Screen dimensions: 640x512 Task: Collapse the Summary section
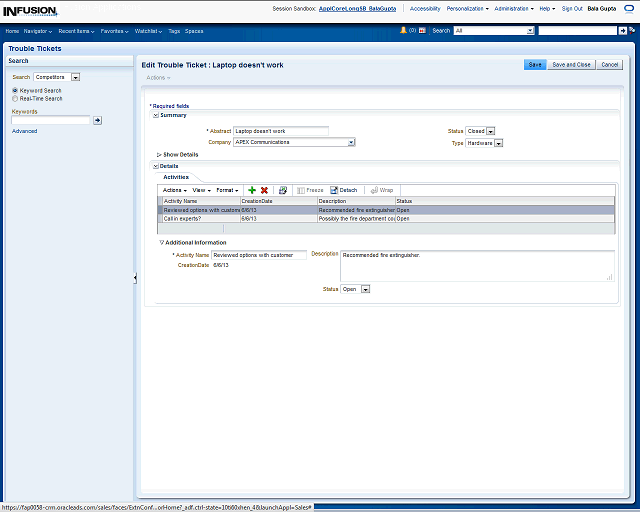point(155,115)
